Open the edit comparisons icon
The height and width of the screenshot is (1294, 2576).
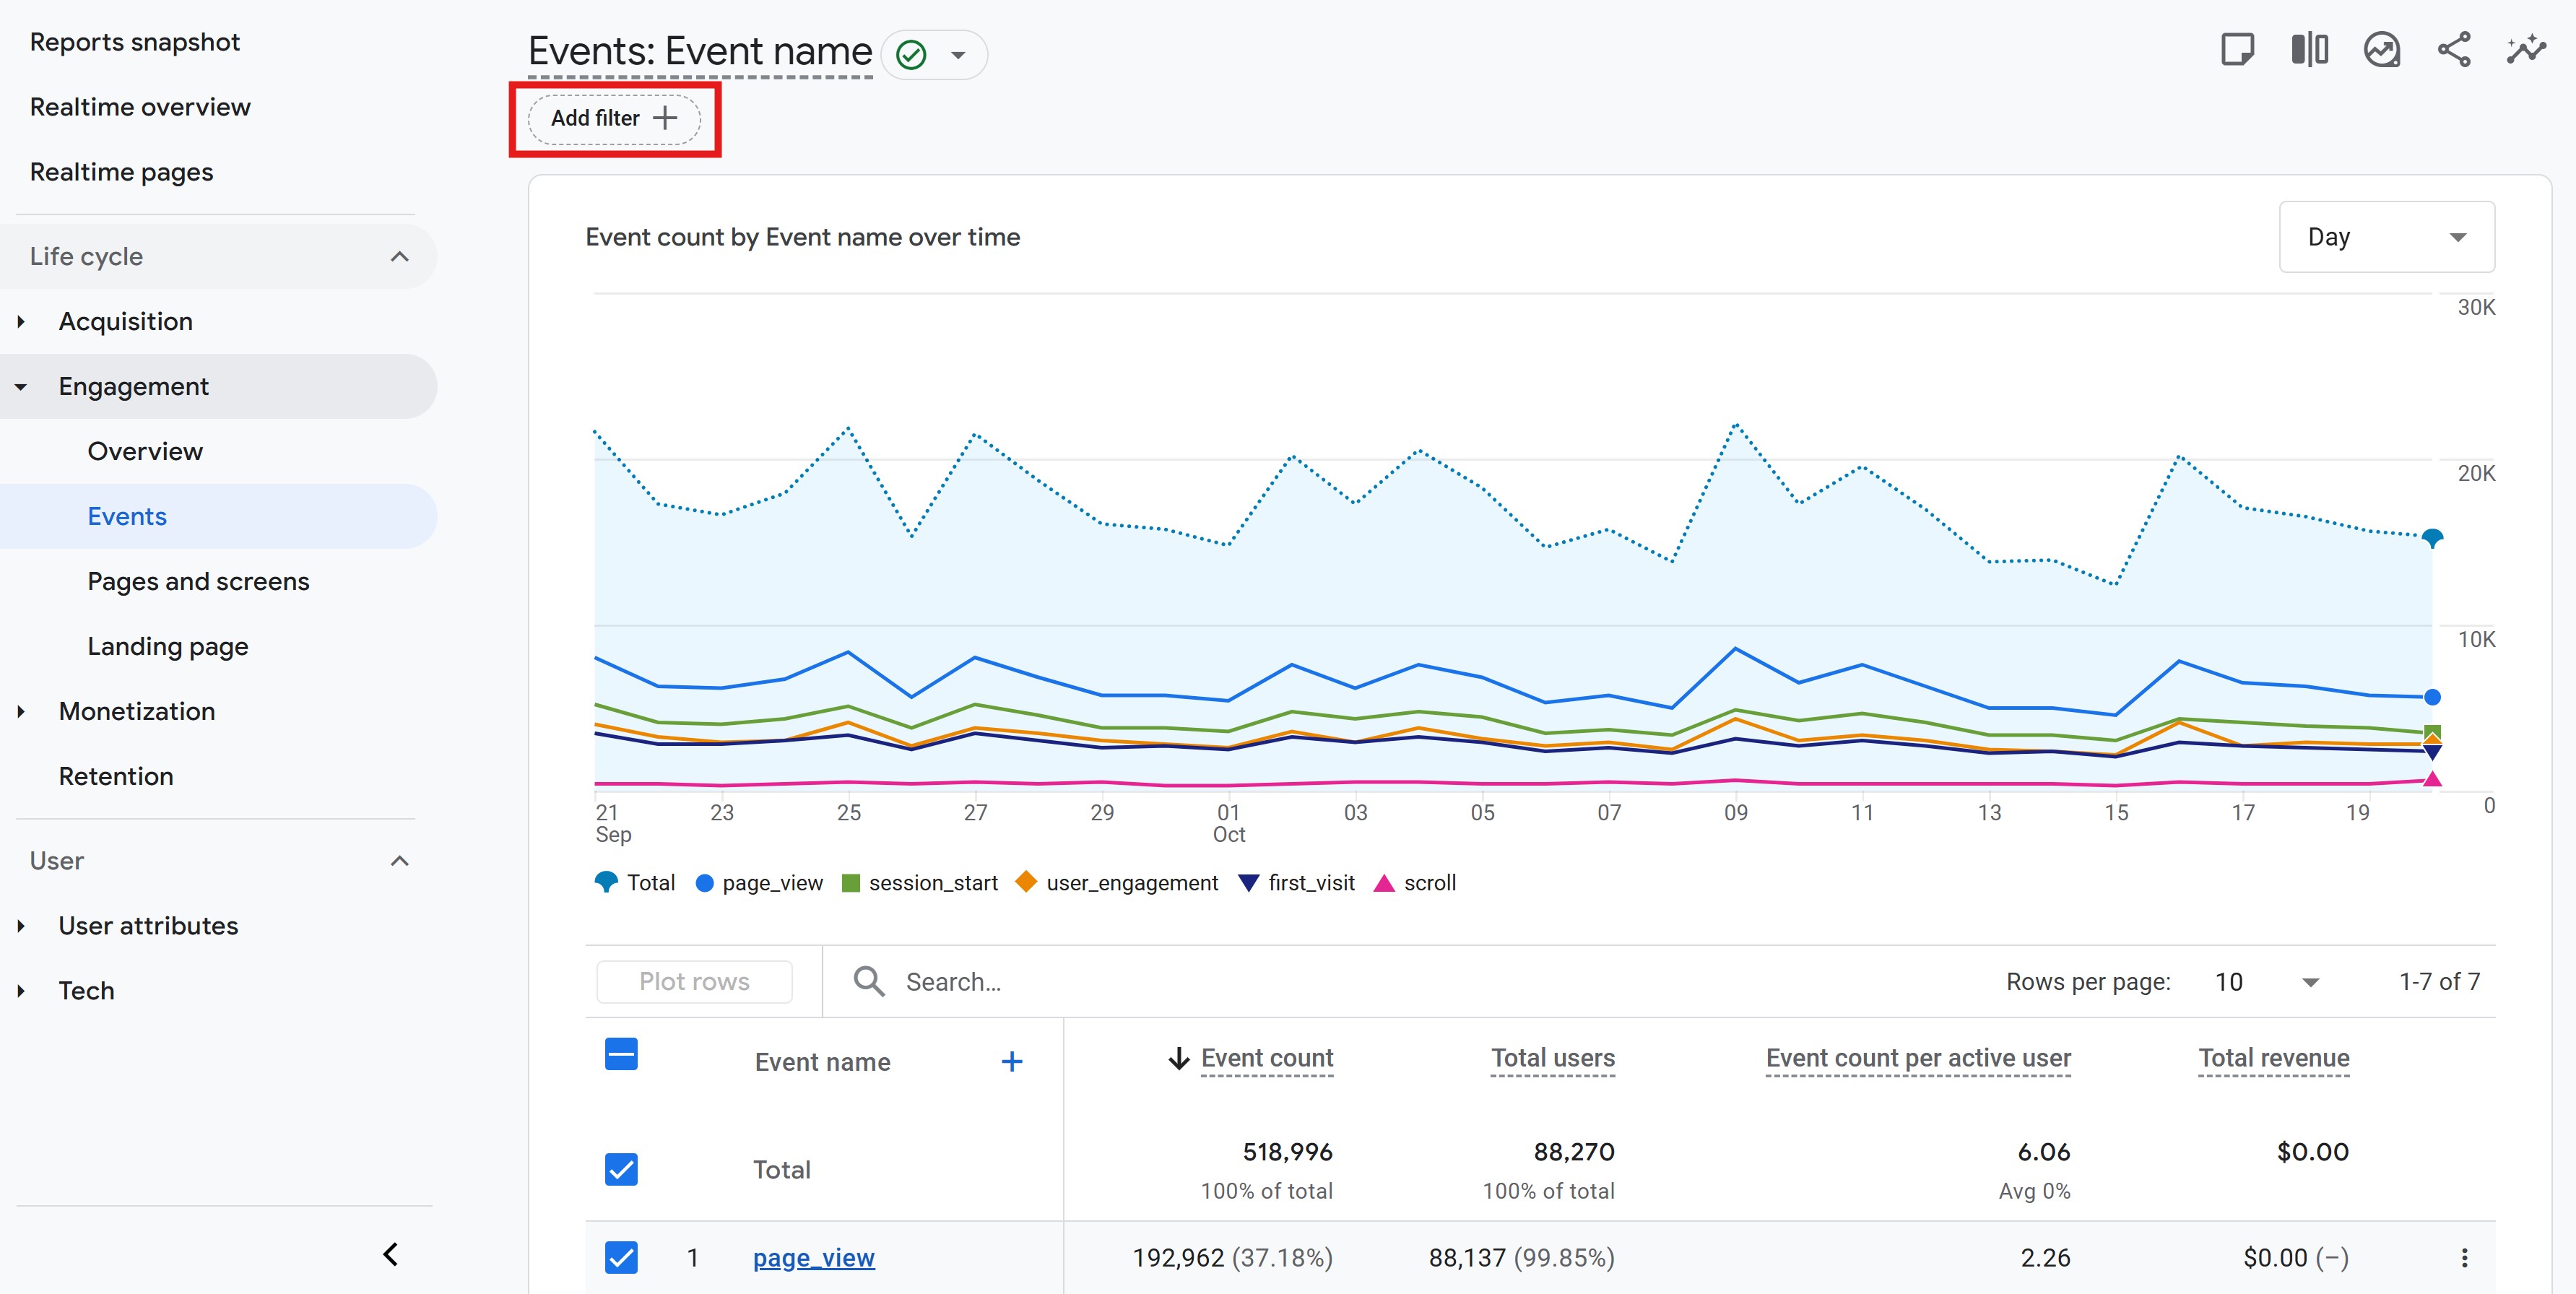pyautogui.click(x=2309, y=50)
